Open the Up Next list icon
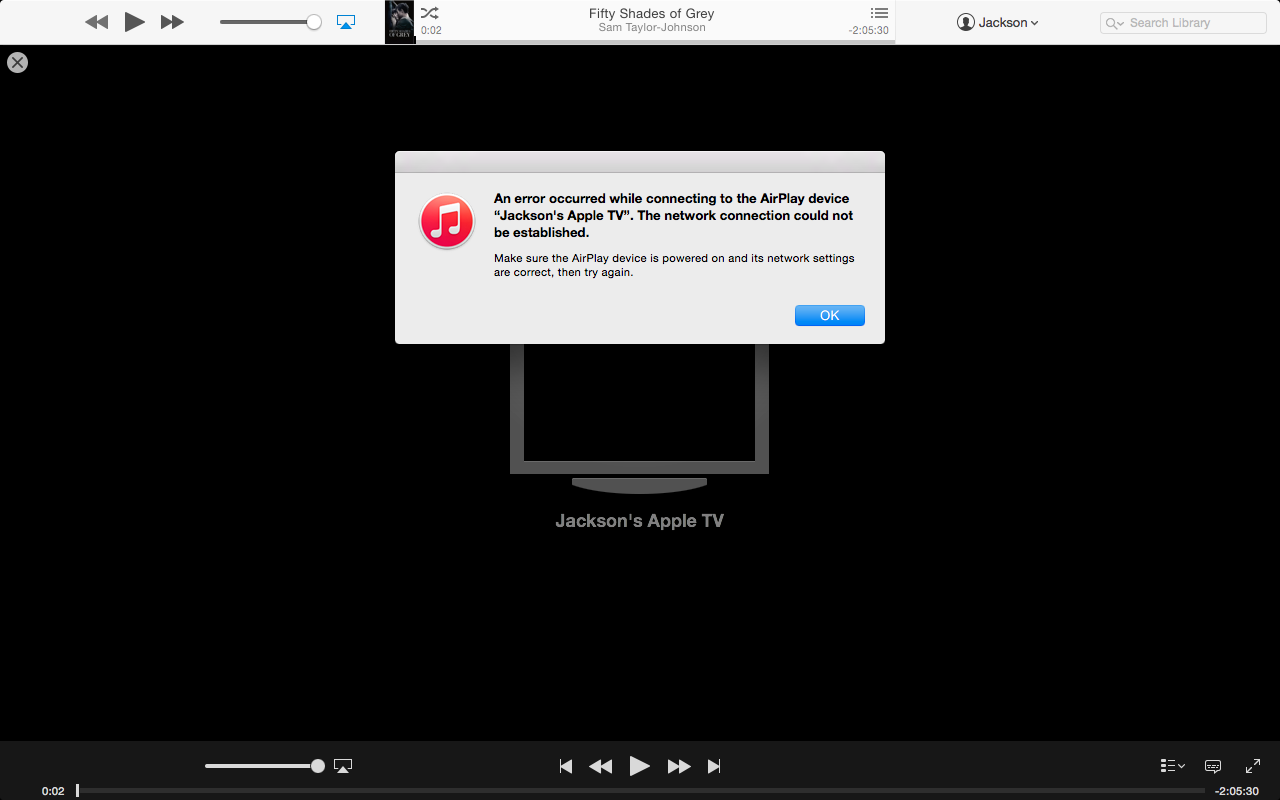The height and width of the screenshot is (800, 1280). 879,13
